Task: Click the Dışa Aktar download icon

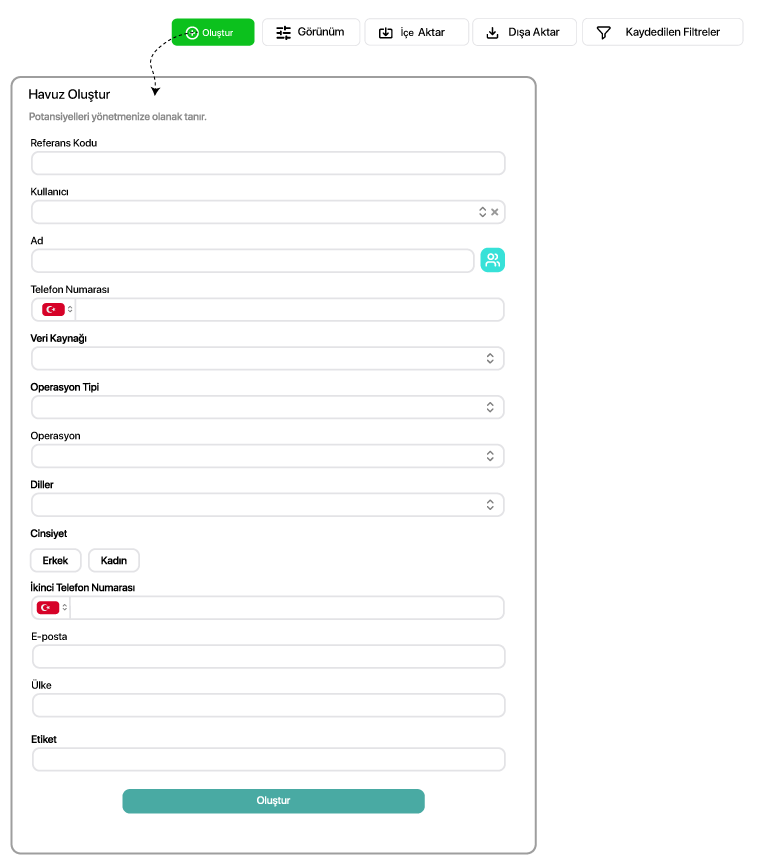Action: [x=492, y=33]
